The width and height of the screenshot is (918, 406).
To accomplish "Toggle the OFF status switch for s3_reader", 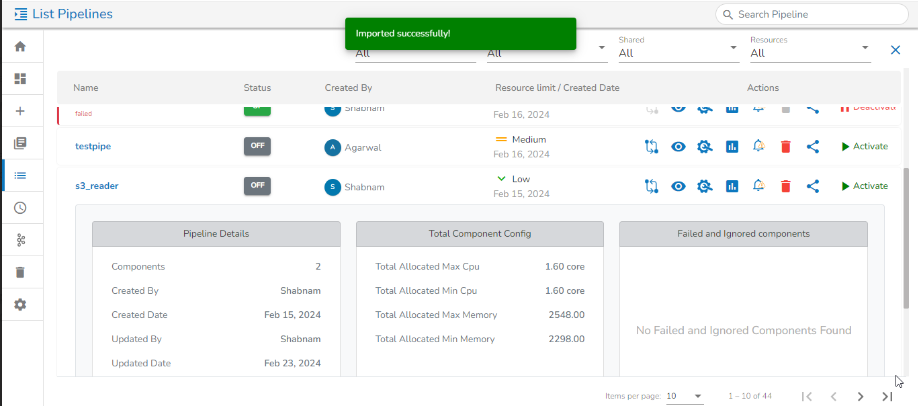I will pyautogui.click(x=257, y=185).
